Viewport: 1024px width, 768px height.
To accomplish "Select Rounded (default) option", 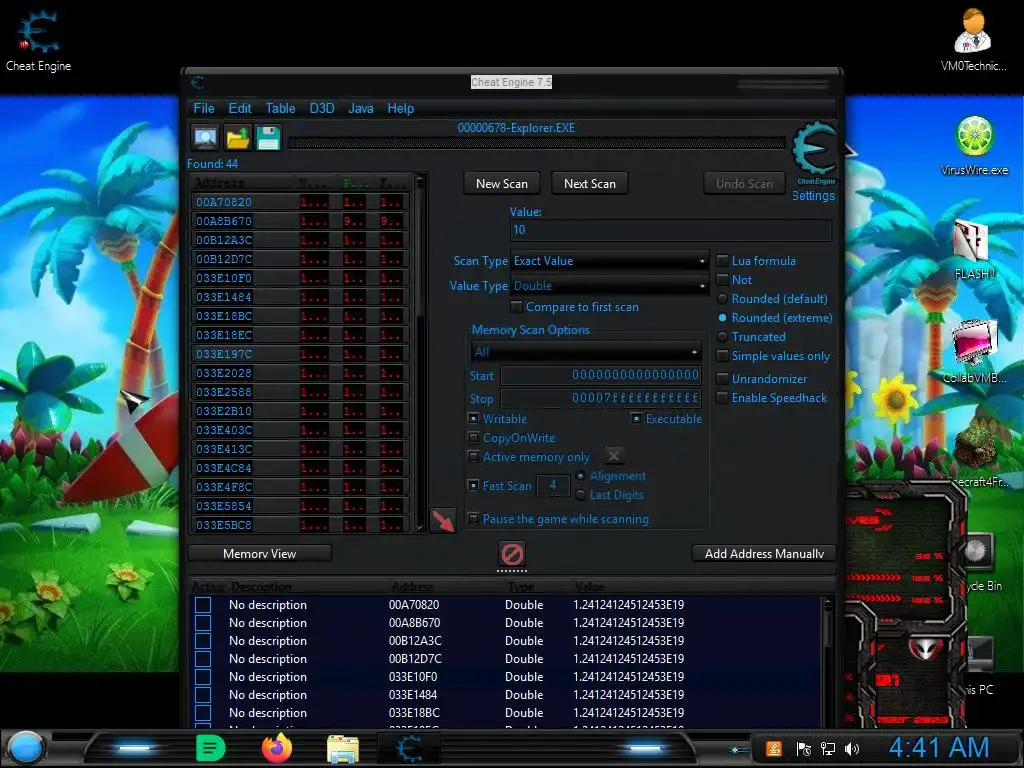I will click(722, 299).
